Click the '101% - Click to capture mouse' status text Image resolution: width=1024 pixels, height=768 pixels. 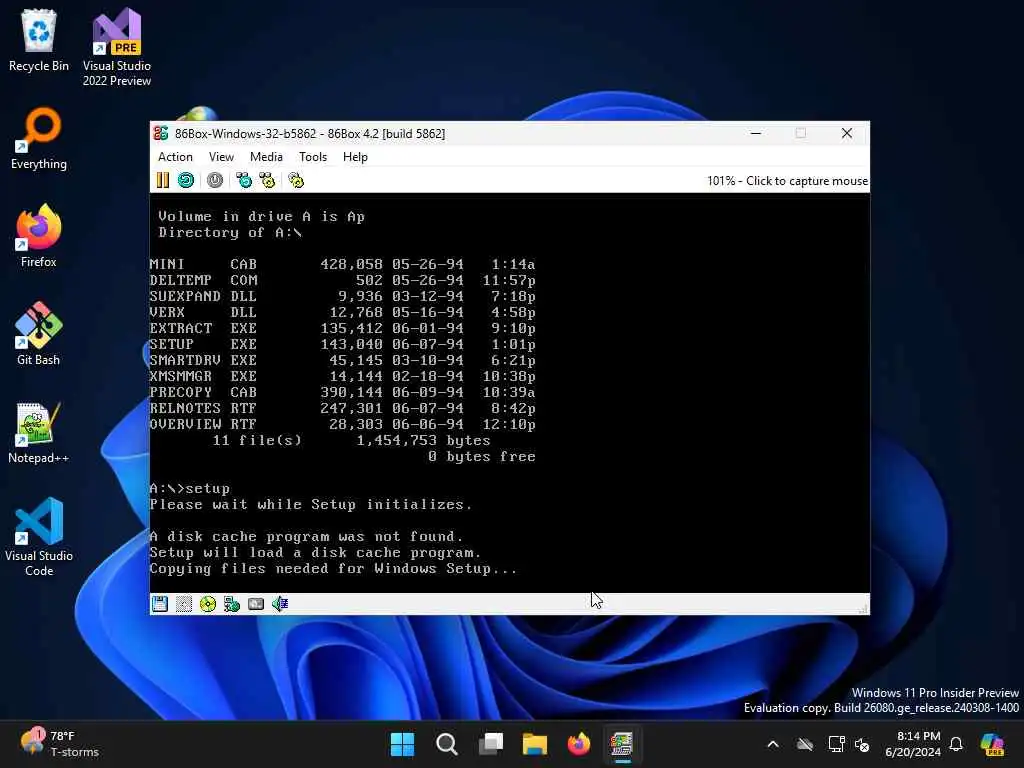coord(787,181)
